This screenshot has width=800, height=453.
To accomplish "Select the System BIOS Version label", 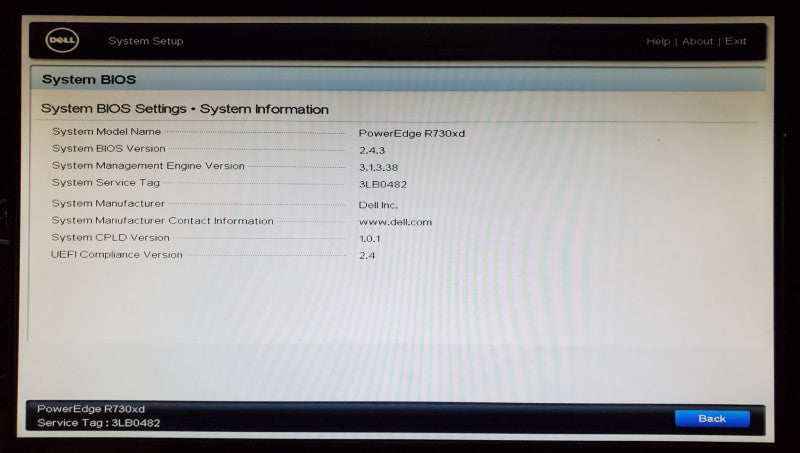I will click(x=109, y=148).
